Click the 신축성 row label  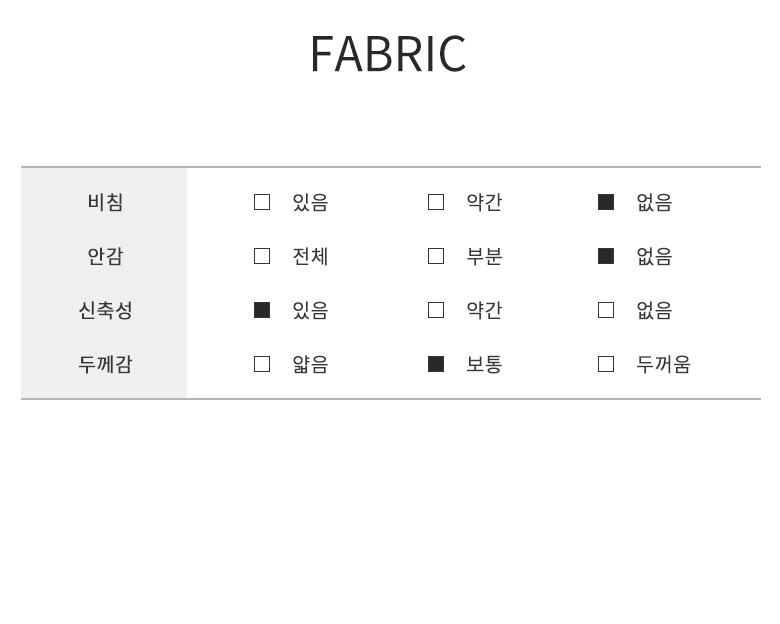(x=105, y=310)
